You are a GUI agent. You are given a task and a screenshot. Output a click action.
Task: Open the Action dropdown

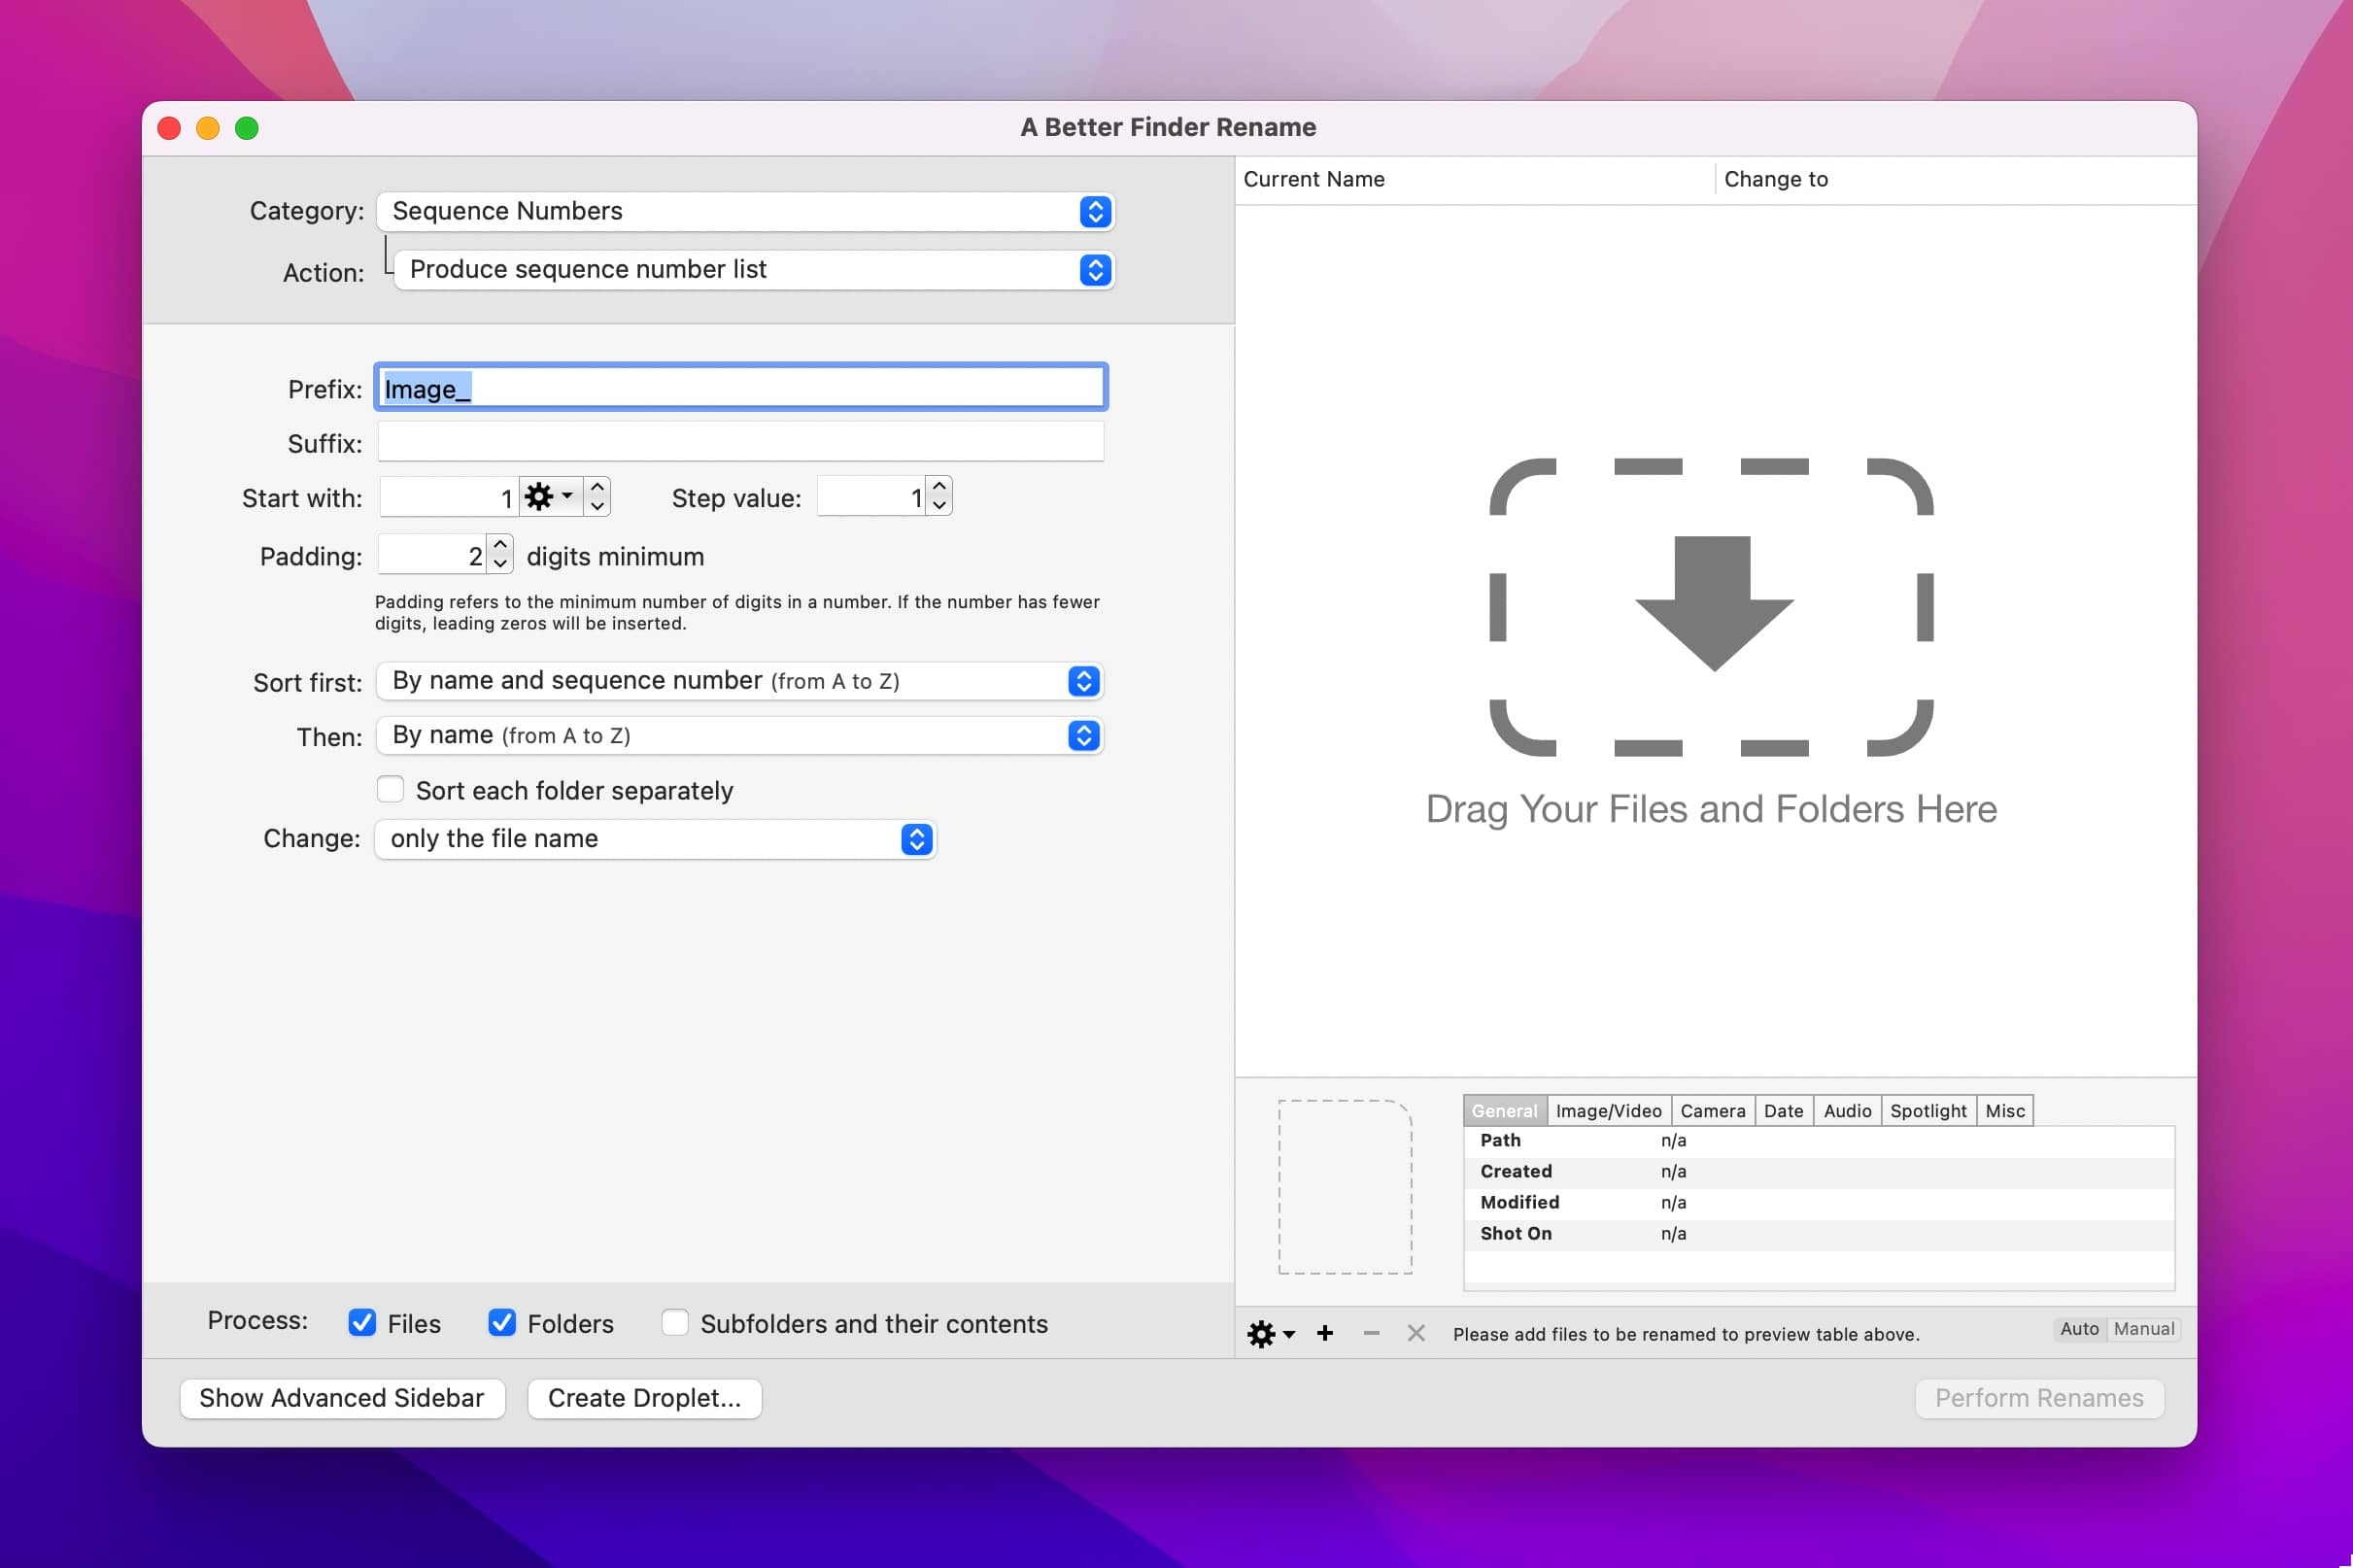pyautogui.click(x=754, y=270)
